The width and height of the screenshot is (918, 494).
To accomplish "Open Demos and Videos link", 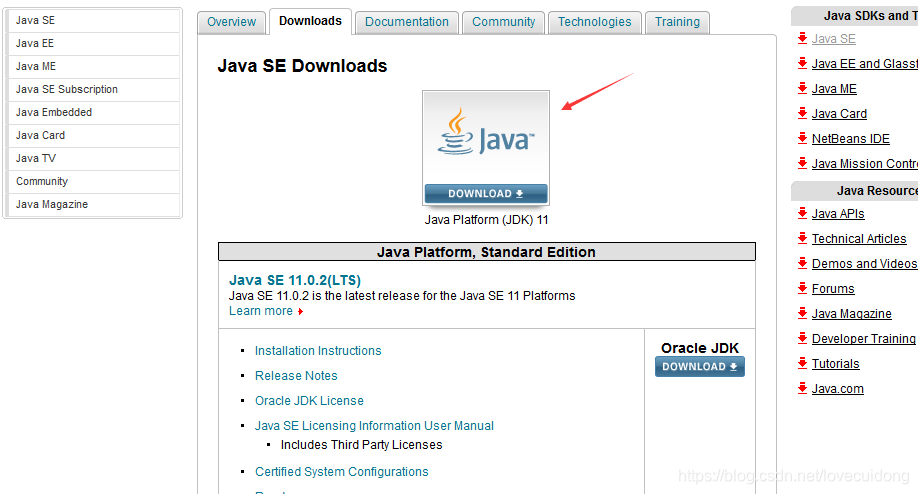I will tap(865, 264).
